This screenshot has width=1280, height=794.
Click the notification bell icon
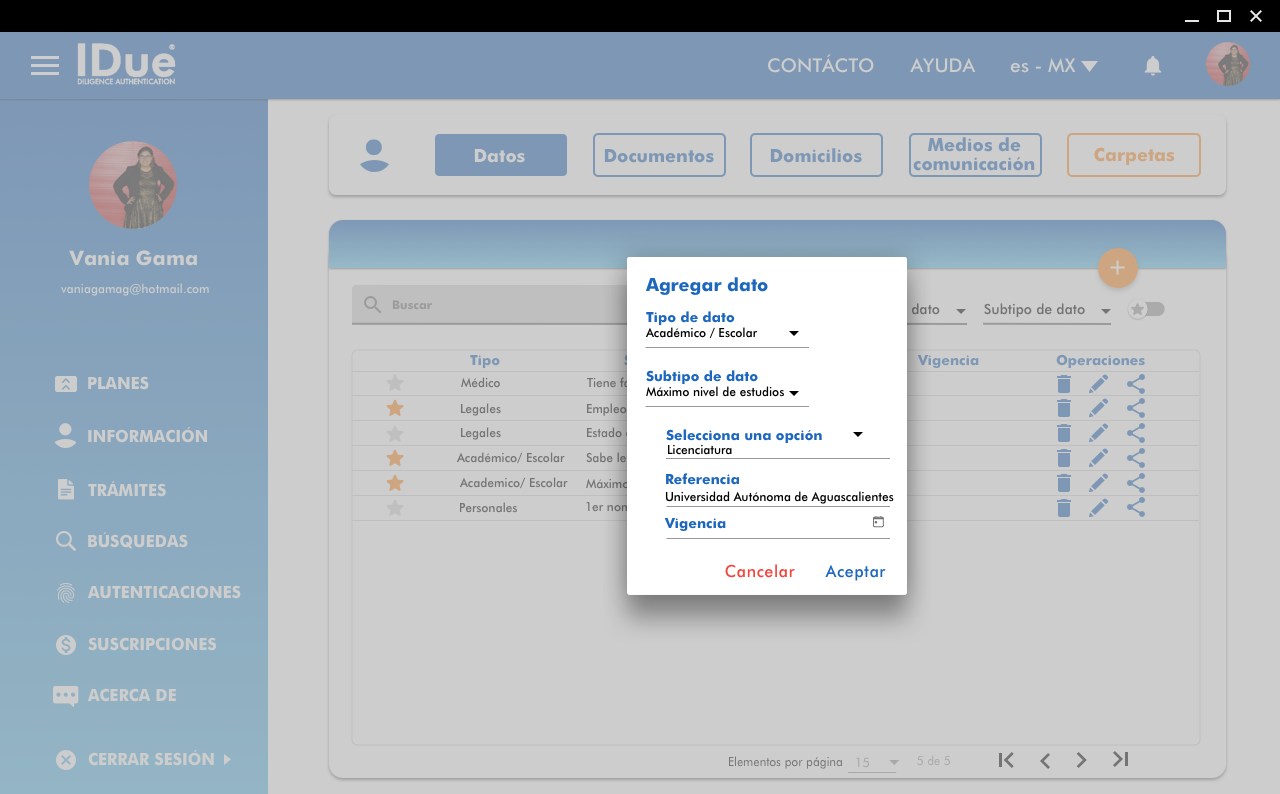click(x=1153, y=66)
